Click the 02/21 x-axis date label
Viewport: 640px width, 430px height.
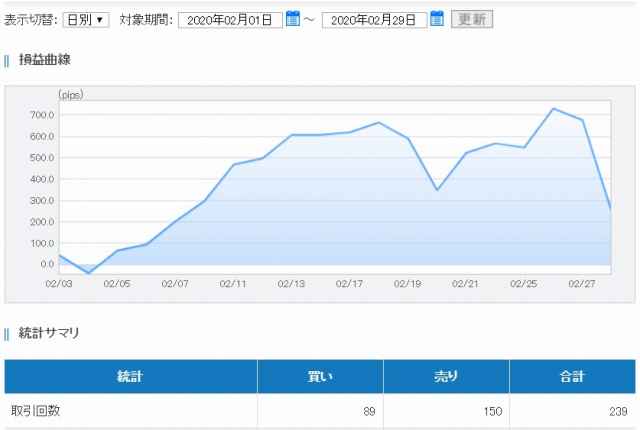[x=465, y=284]
